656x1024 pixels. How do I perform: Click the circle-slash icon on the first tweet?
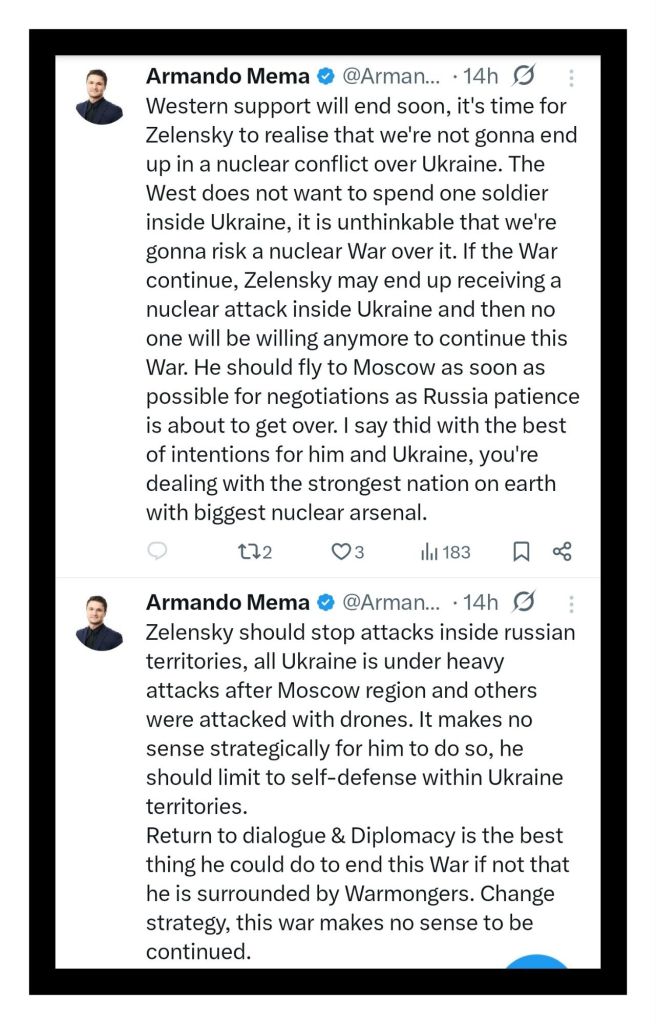(x=523, y=75)
